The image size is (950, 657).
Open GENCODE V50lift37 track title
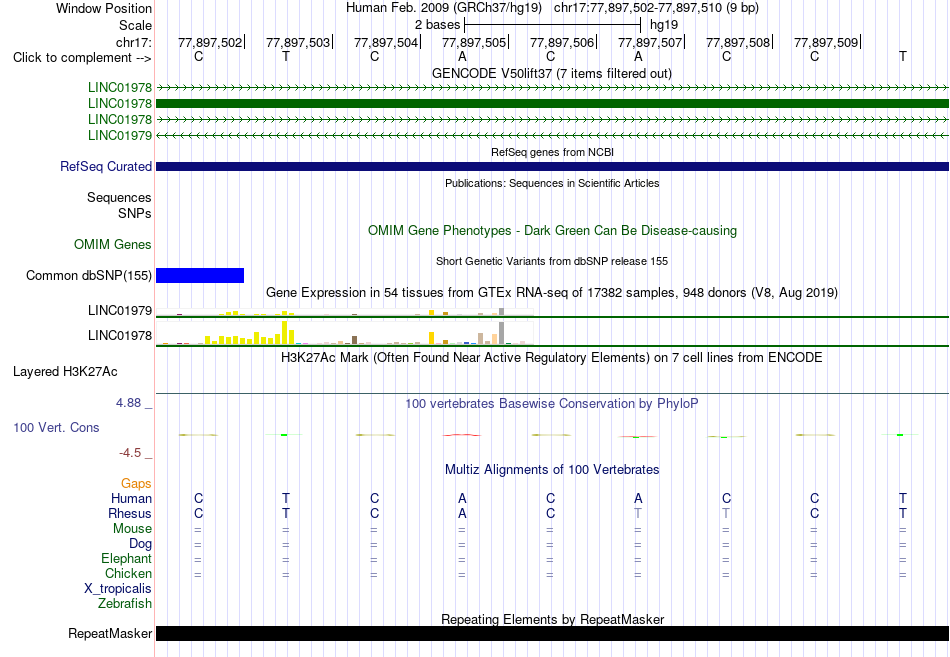[552, 73]
